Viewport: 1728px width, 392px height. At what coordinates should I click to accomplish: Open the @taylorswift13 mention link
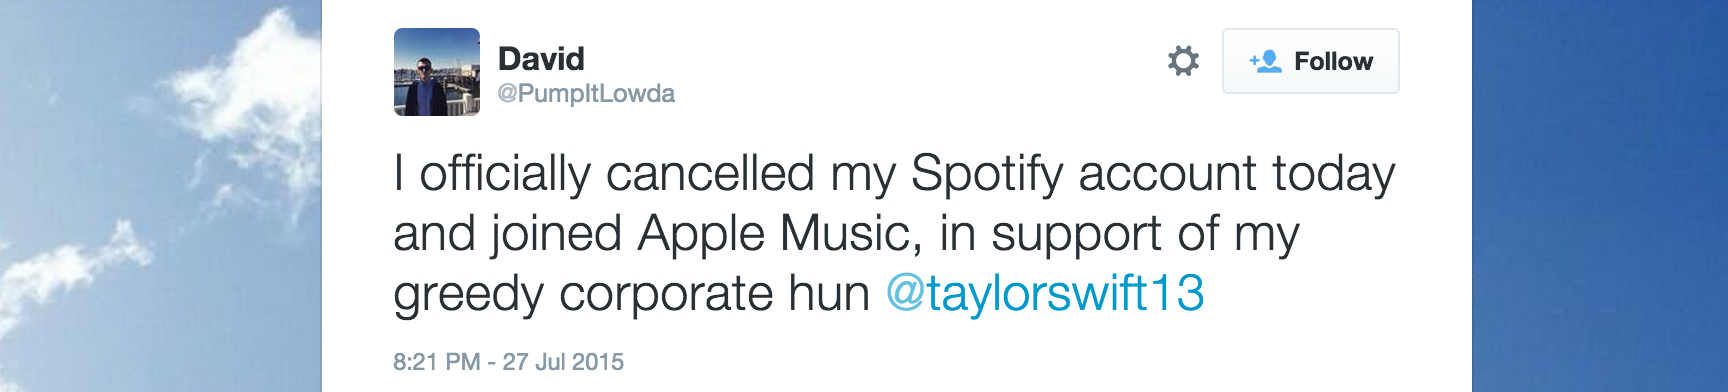[1045, 293]
